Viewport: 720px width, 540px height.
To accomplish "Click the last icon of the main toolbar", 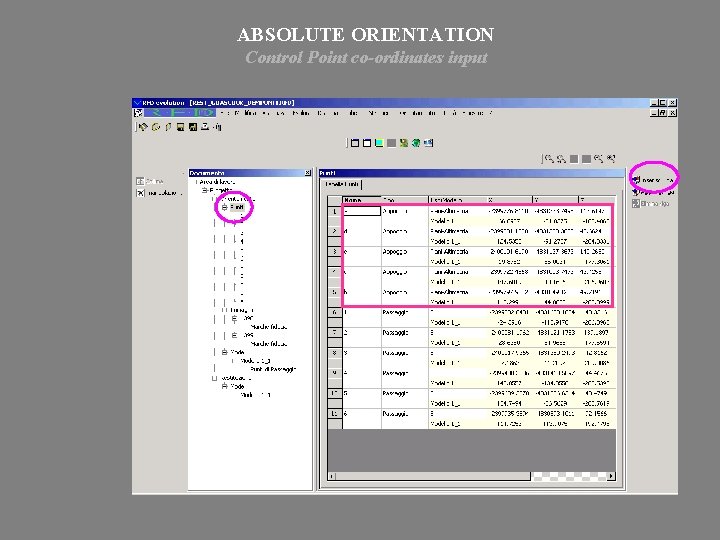I will [218, 127].
